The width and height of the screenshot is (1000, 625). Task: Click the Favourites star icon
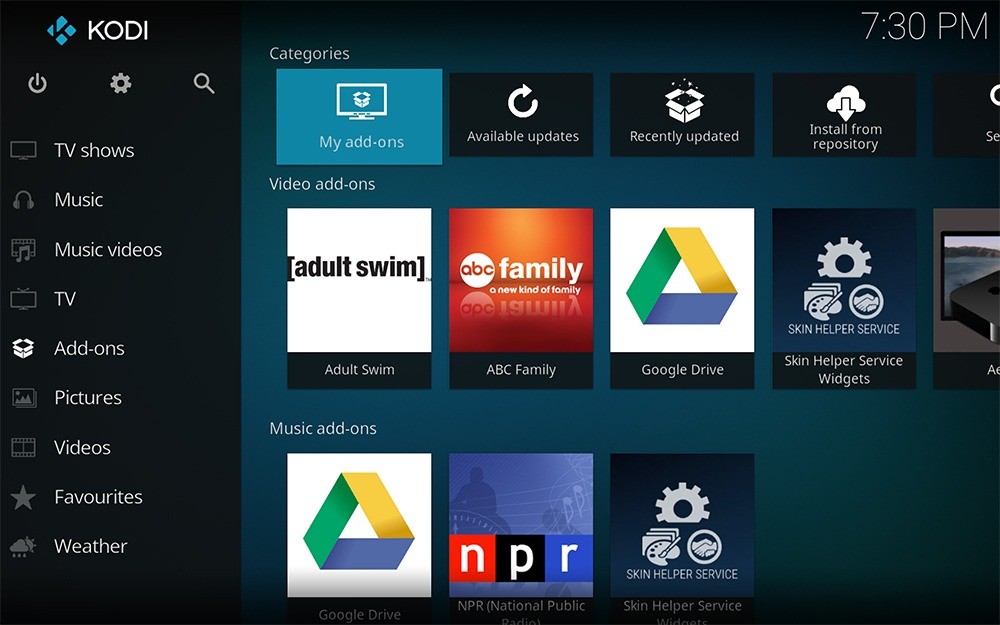tap(23, 497)
